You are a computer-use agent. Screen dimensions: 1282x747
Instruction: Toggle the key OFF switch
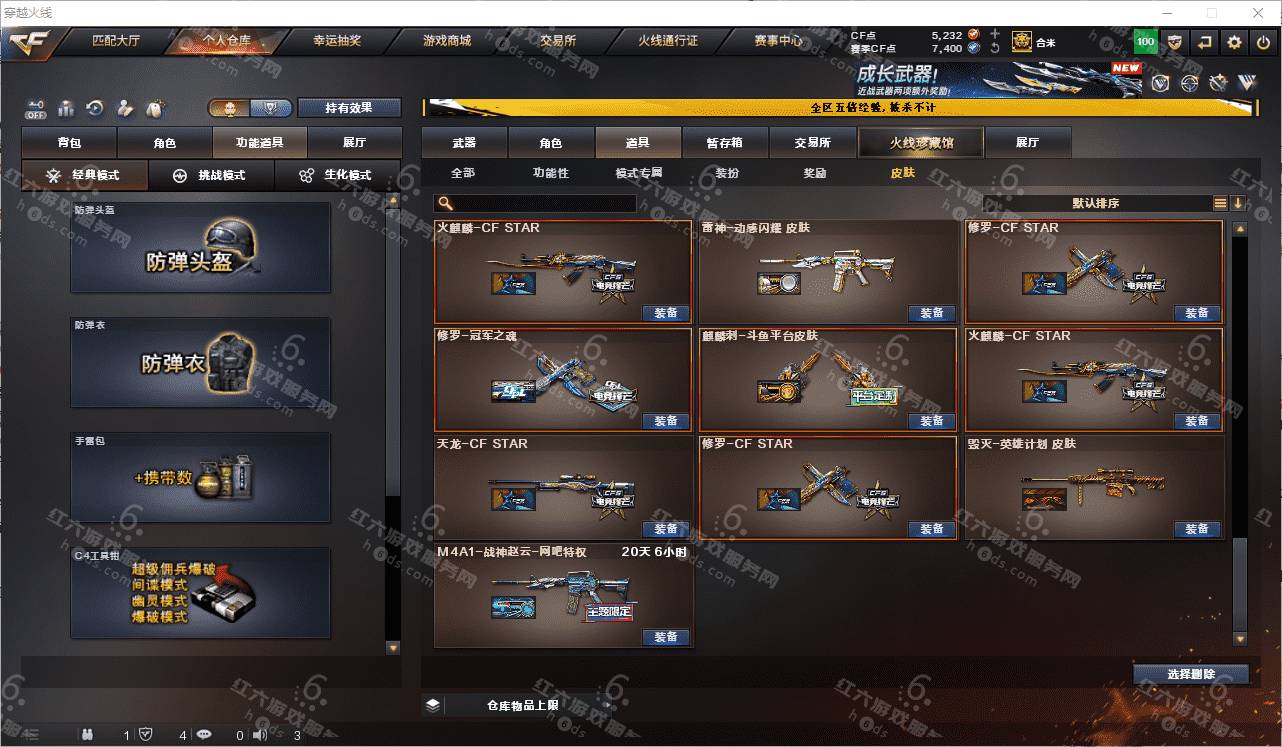36,107
